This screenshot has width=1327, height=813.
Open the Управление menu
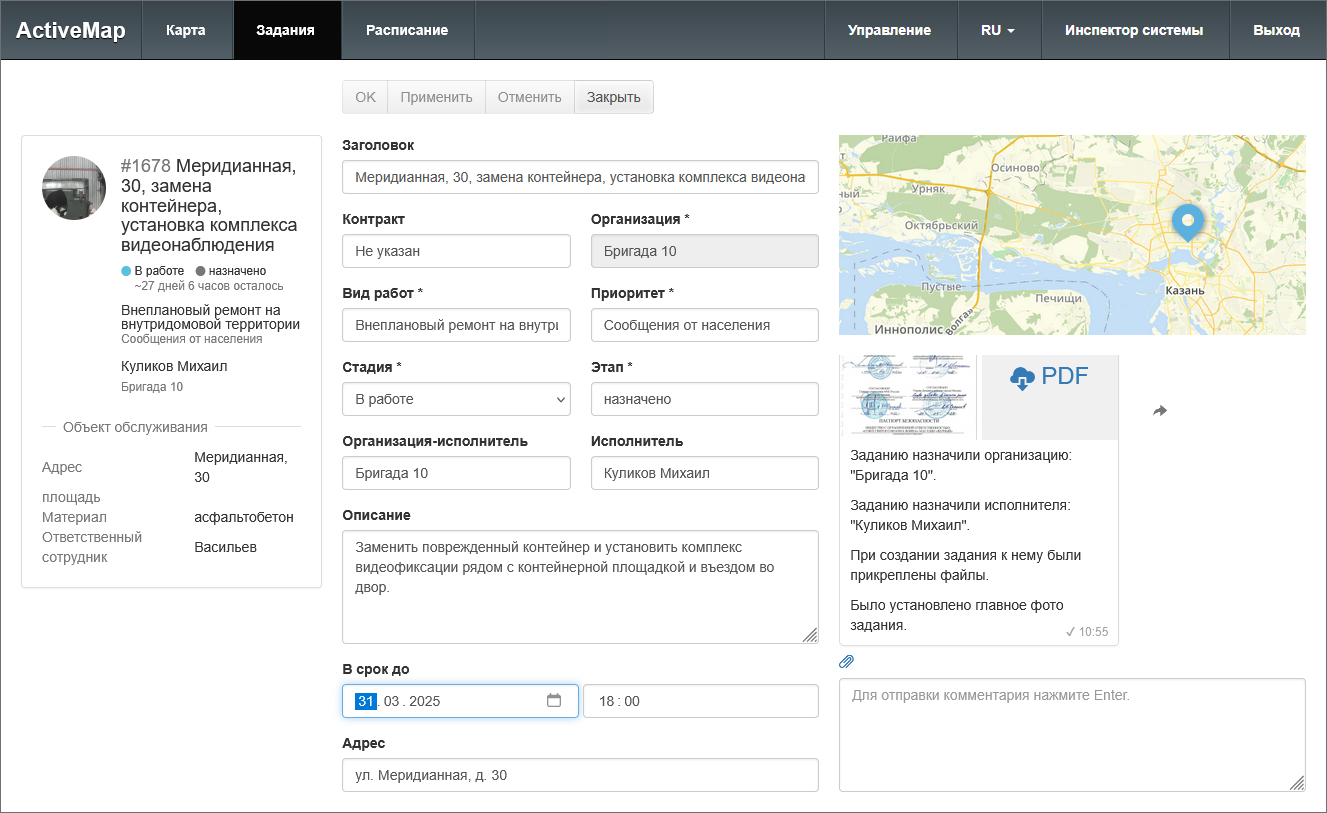(x=889, y=30)
